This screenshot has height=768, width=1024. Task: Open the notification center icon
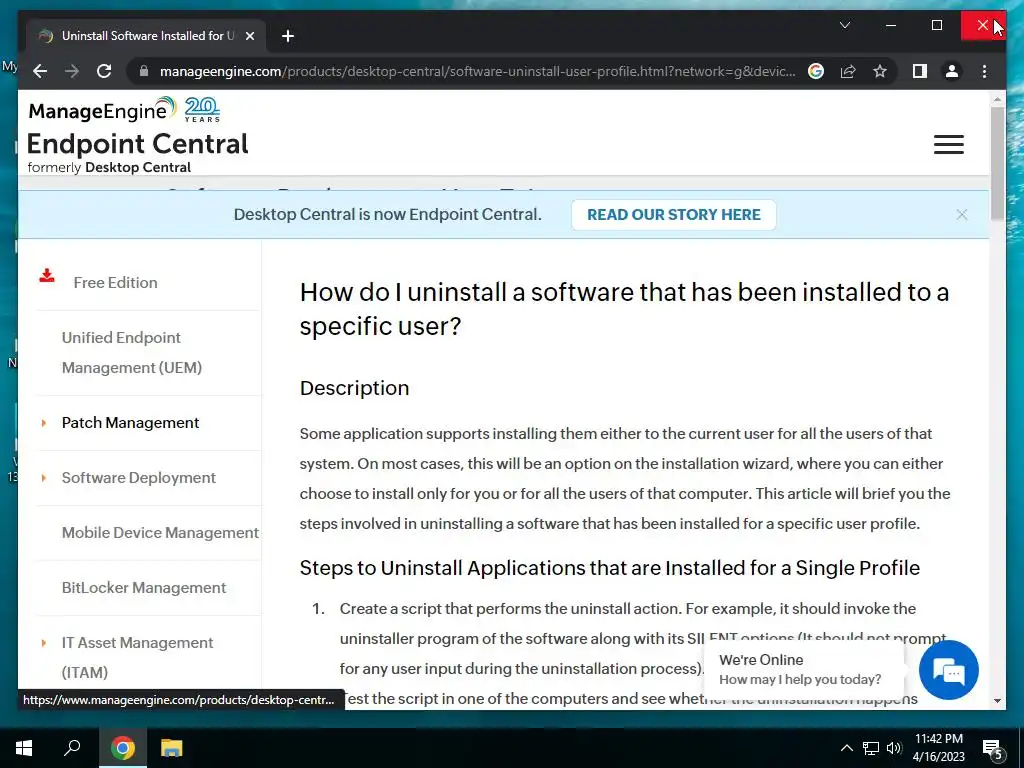click(992, 748)
